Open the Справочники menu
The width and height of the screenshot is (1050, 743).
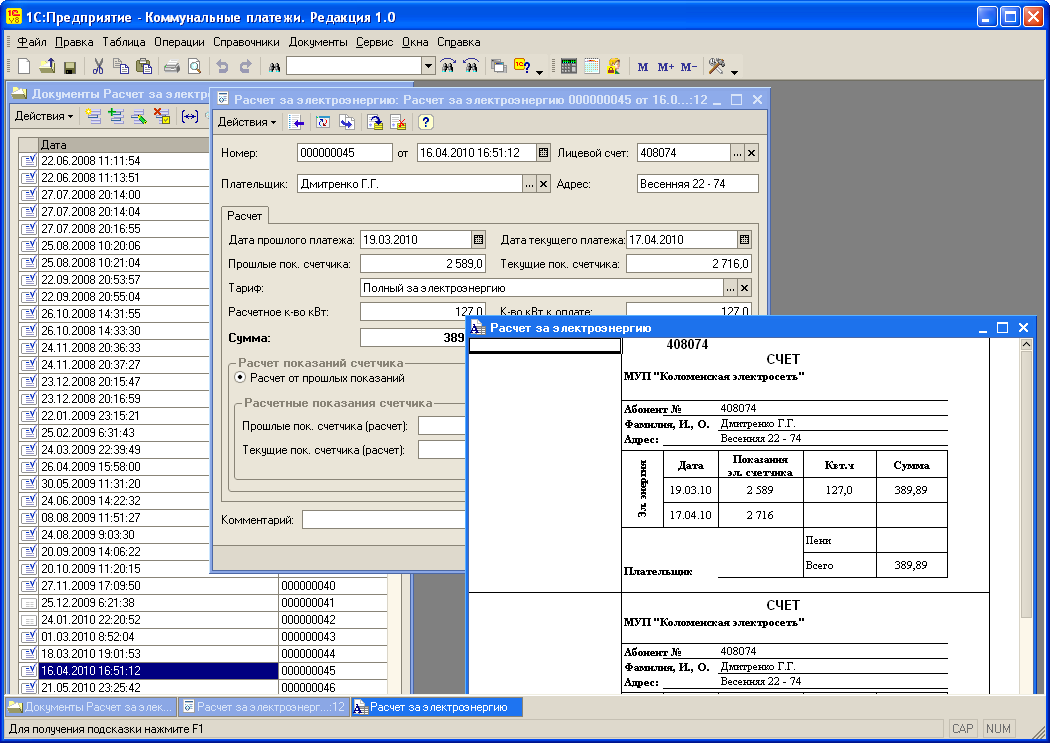pyautogui.click(x=246, y=42)
